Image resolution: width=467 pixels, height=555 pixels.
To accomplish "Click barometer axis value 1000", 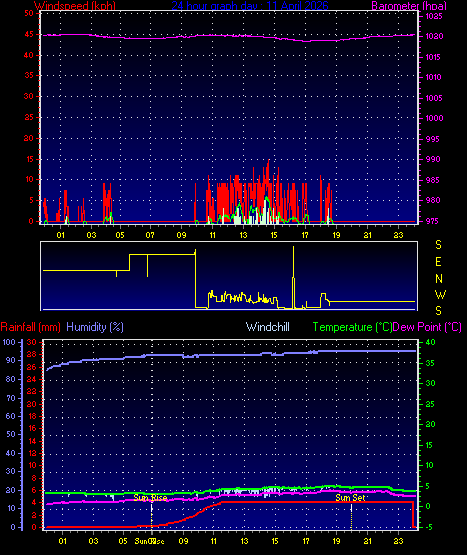I will coord(434,118).
